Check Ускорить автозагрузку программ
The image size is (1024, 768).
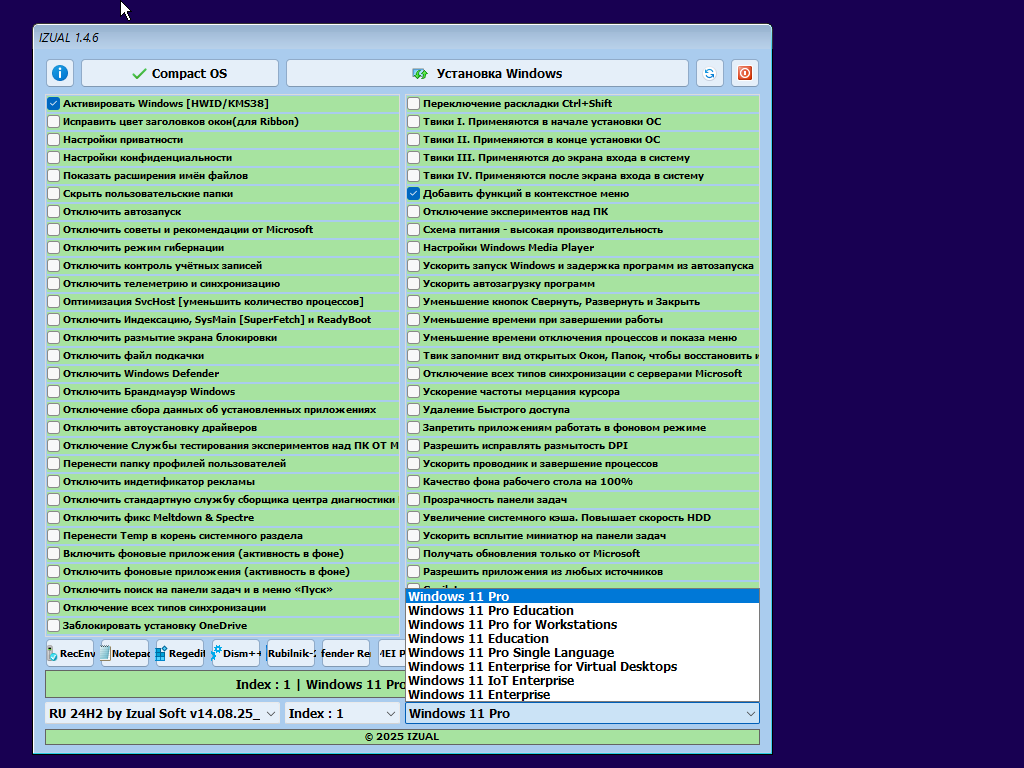pos(413,283)
